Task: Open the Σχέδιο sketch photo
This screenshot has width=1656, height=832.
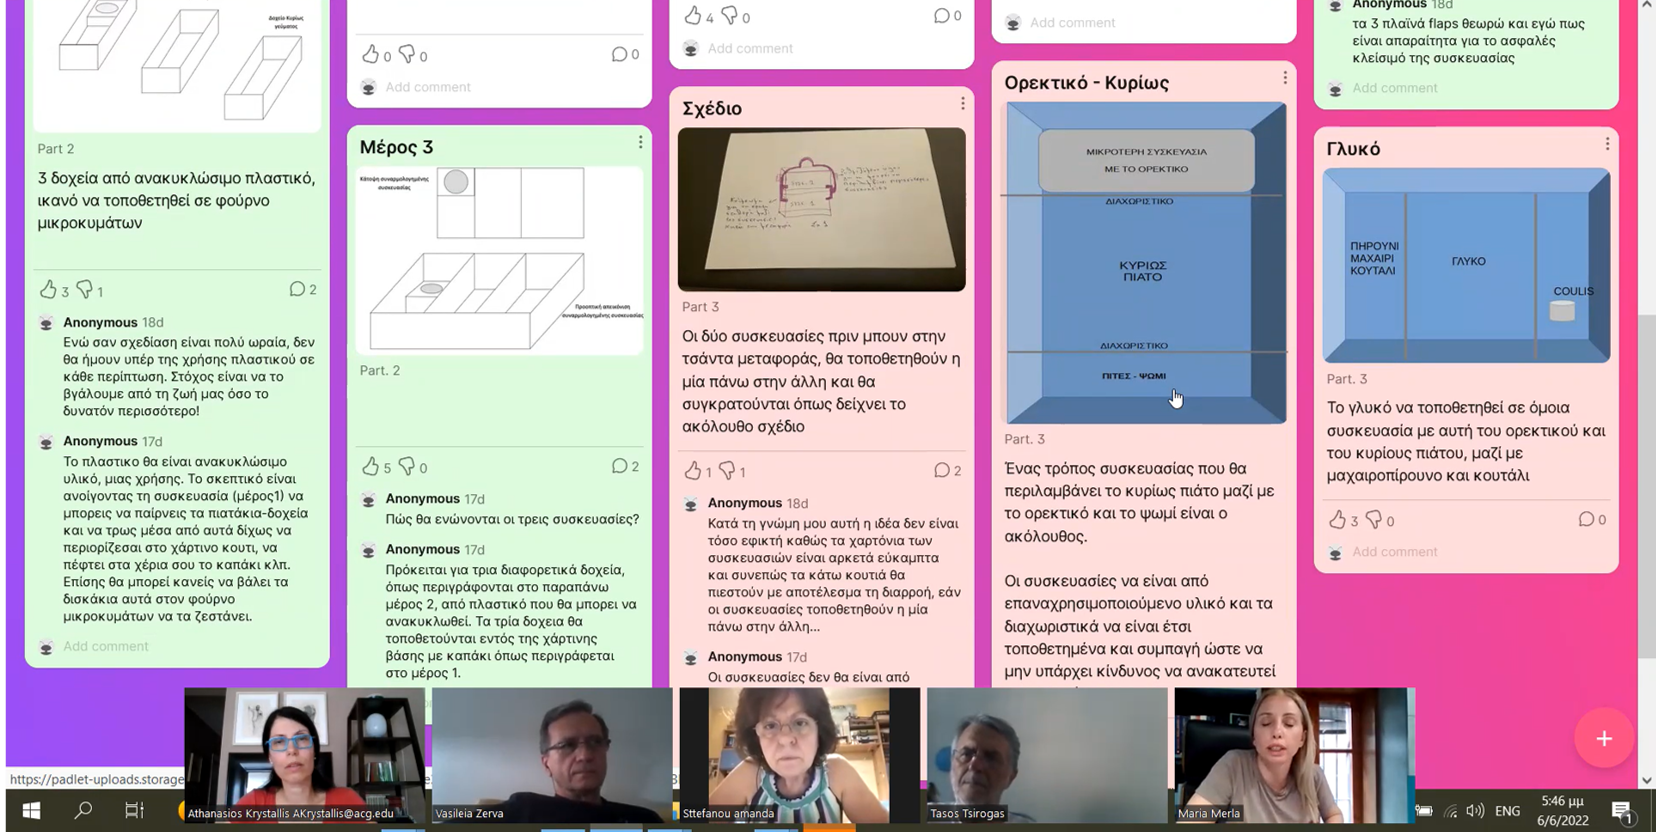Action: coord(821,209)
